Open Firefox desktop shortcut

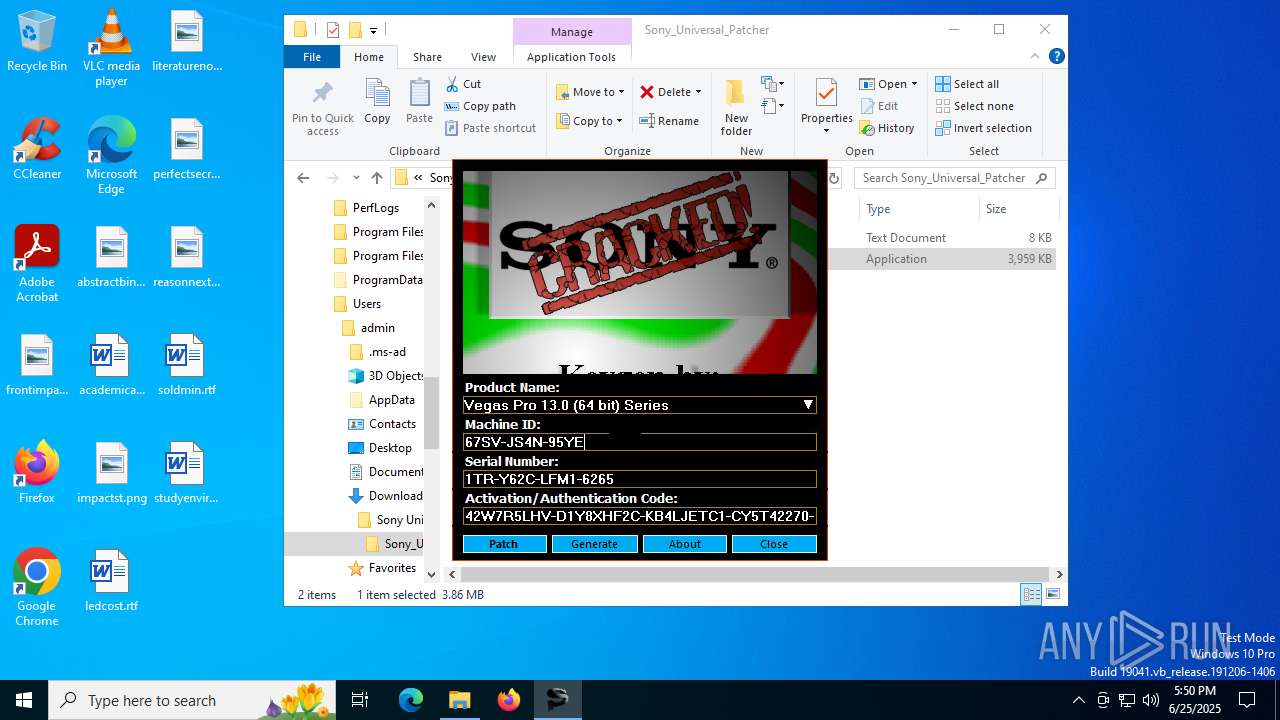37,472
